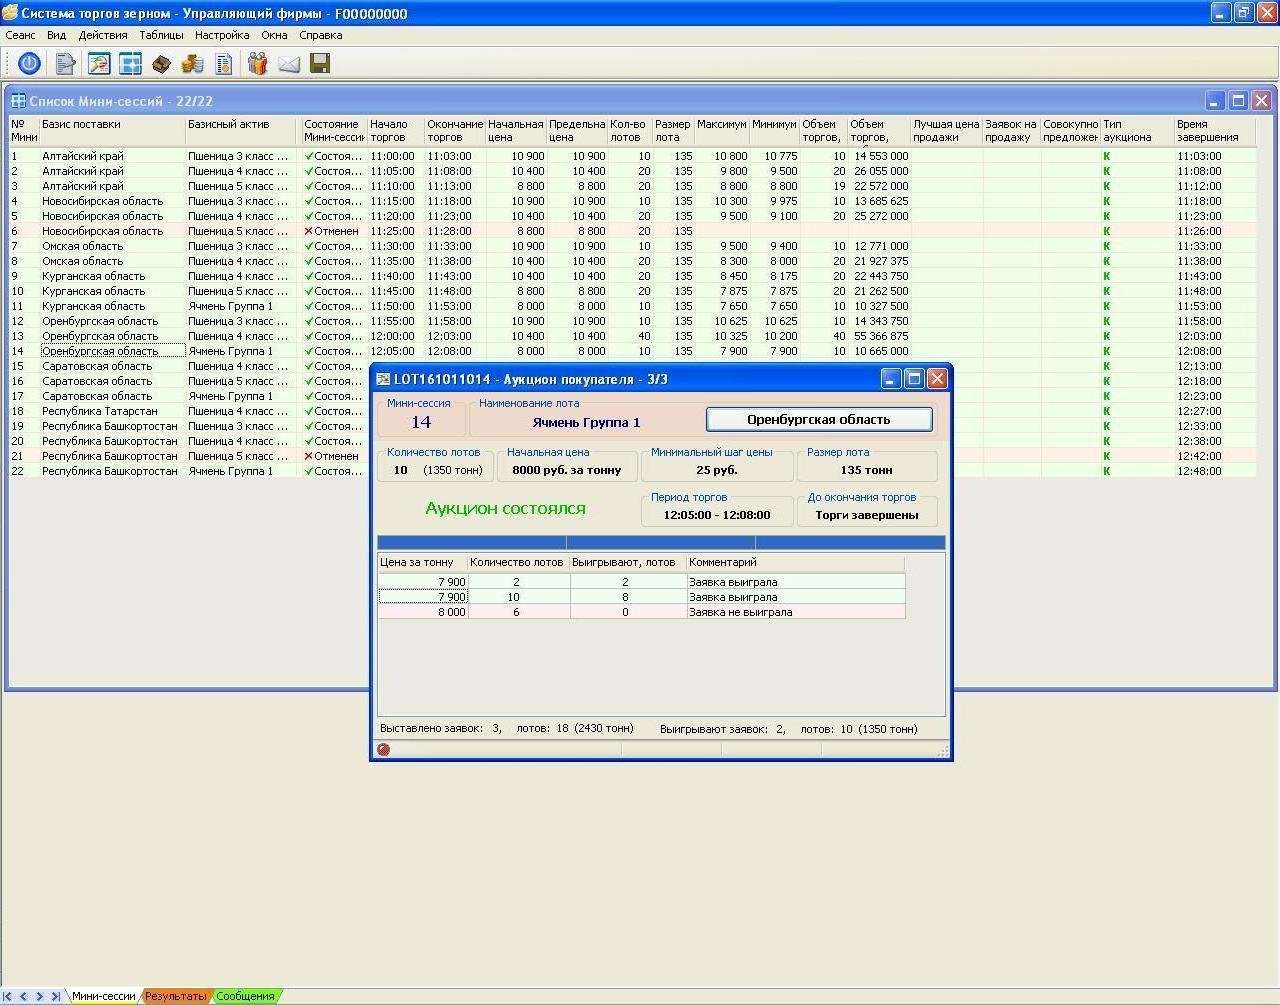The height and width of the screenshot is (1005, 1280).
Task: Click the Оренбургская область button
Action: (819, 420)
